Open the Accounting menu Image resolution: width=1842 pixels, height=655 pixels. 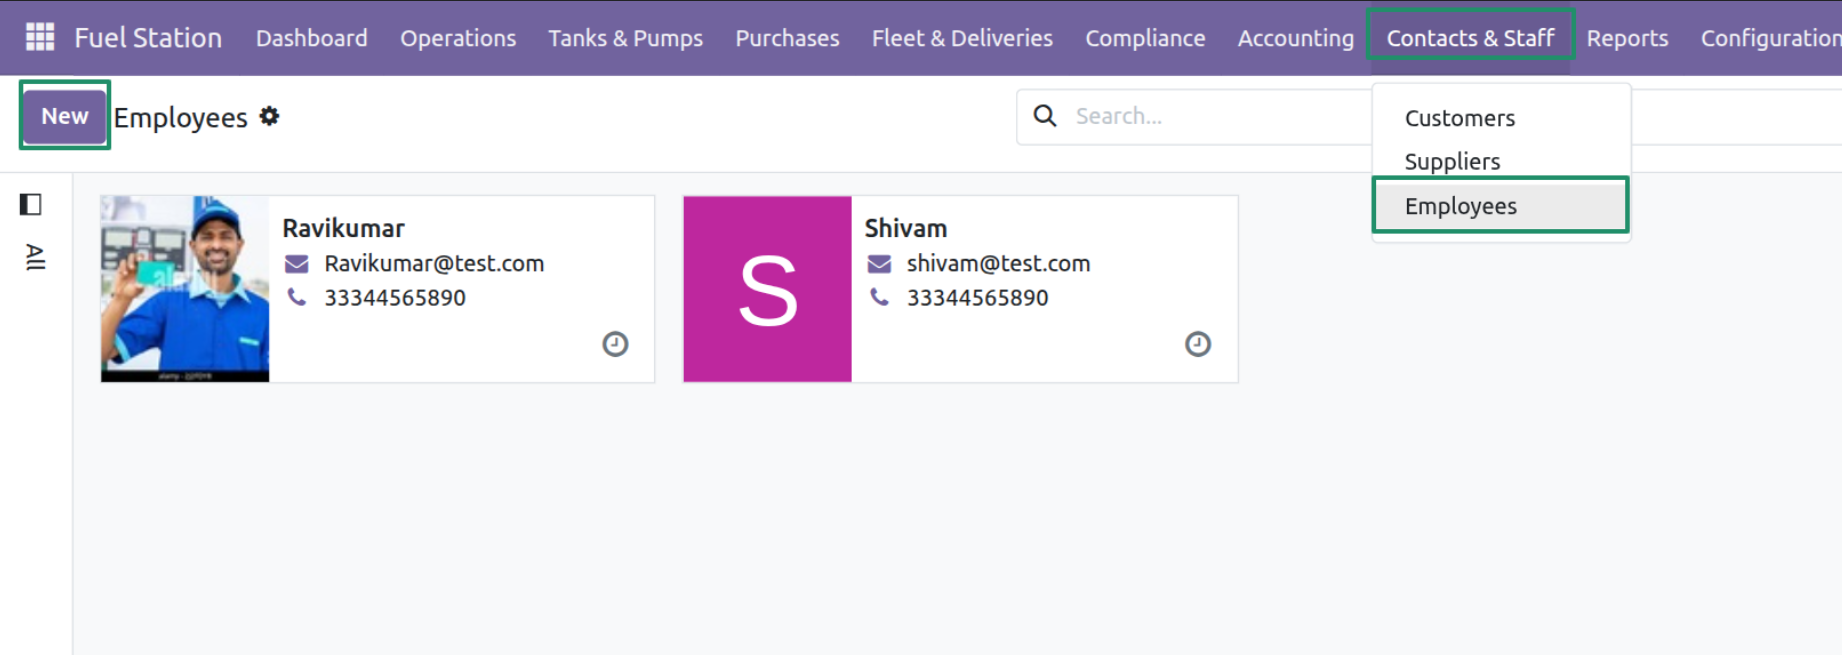(x=1296, y=38)
